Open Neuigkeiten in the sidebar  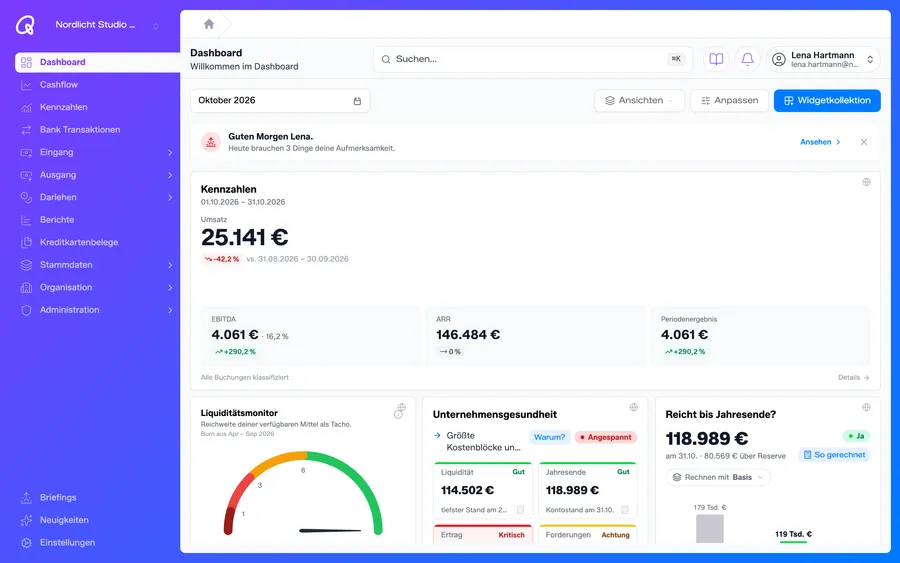click(x=97, y=520)
